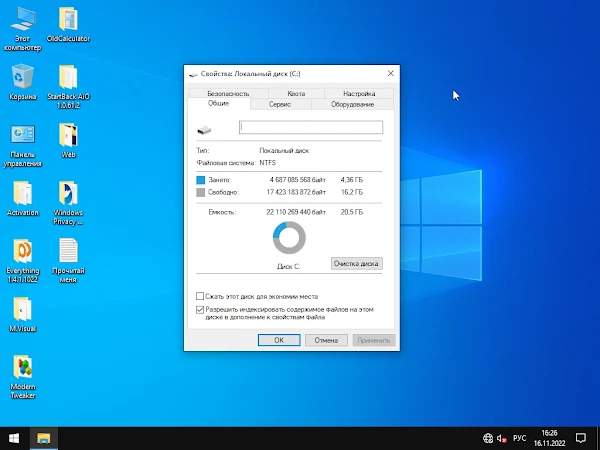The height and width of the screenshot is (450, 600).
Task: Switch to the Безопасность tab
Action: point(228,93)
